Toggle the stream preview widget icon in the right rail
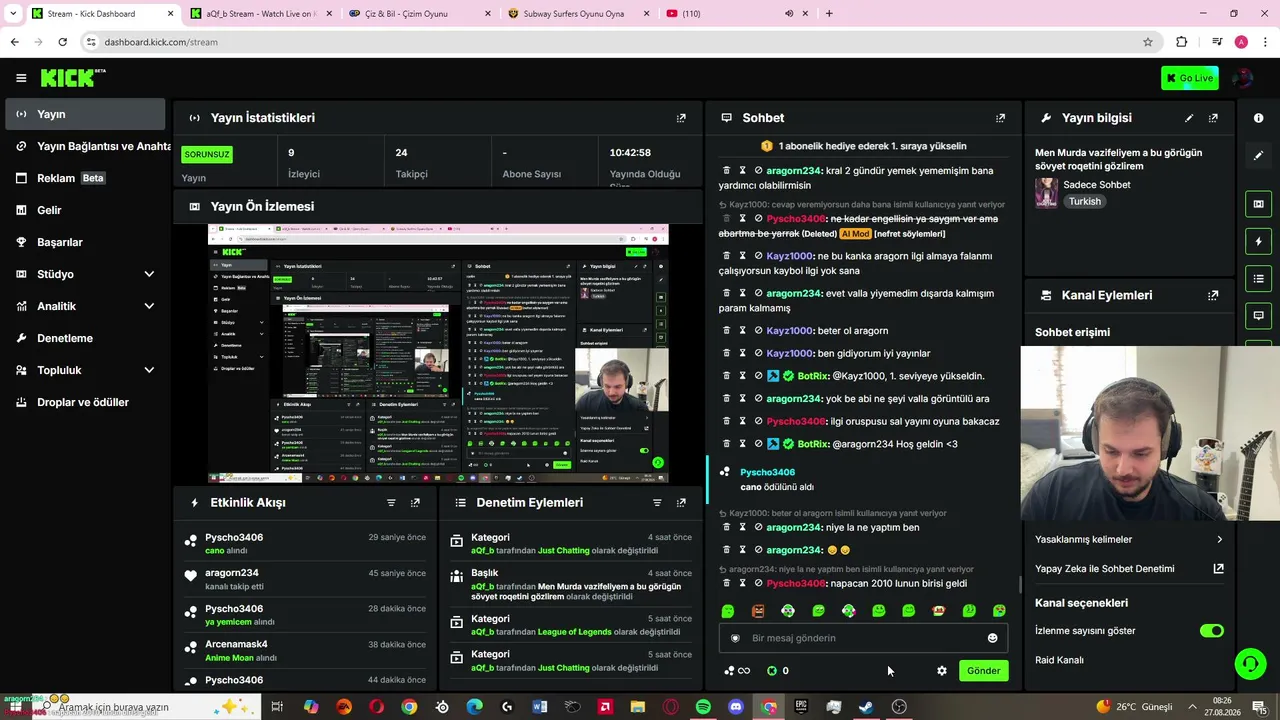Image resolution: width=1280 pixels, height=720 pixels. point(1258,204)
